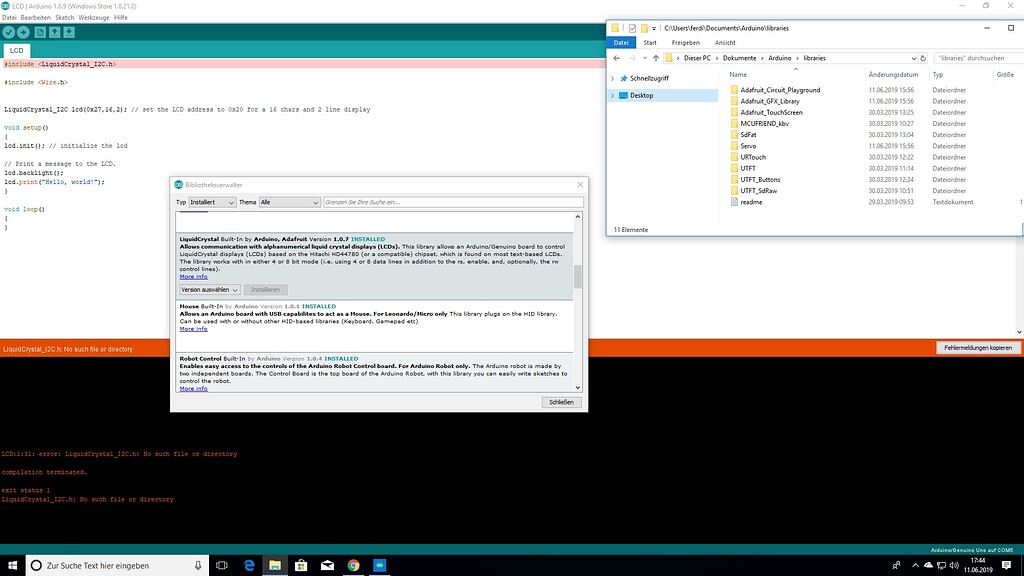
Task: Click Schließen in the Bibliotheksverwalter
Action: pos(561,402)
